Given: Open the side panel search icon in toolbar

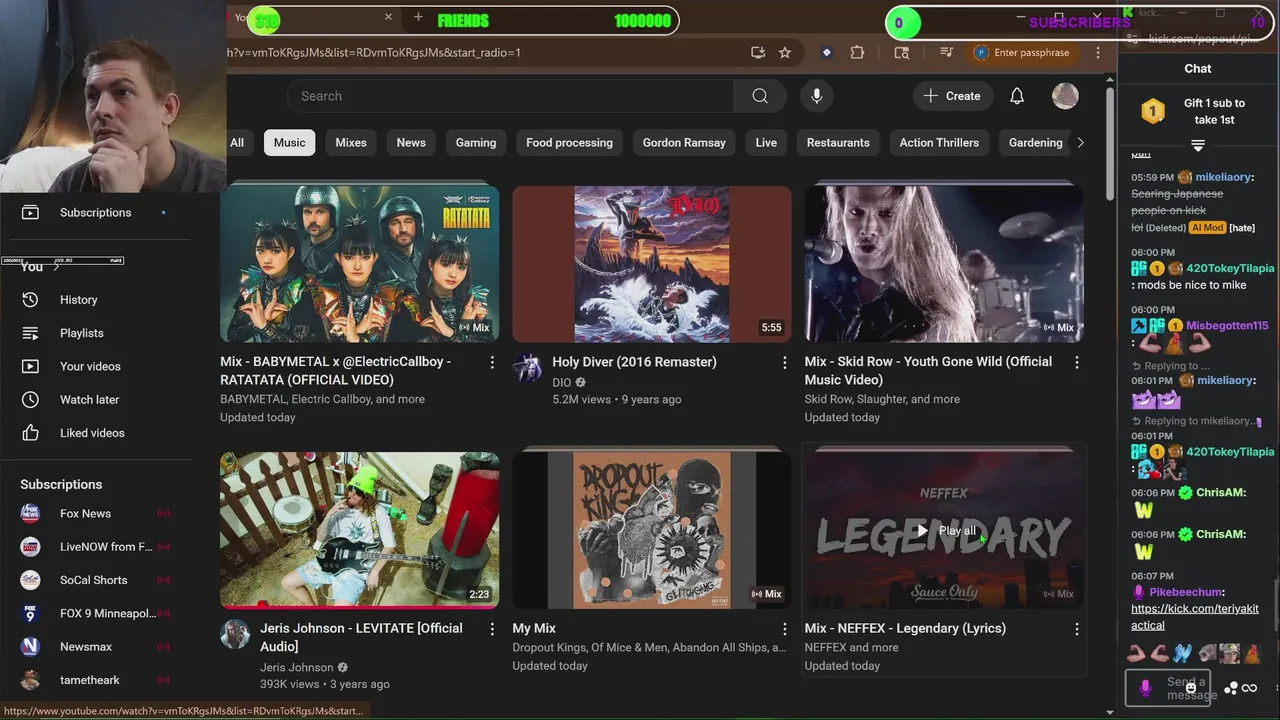Looking at the screenshot, I should 902,53.
